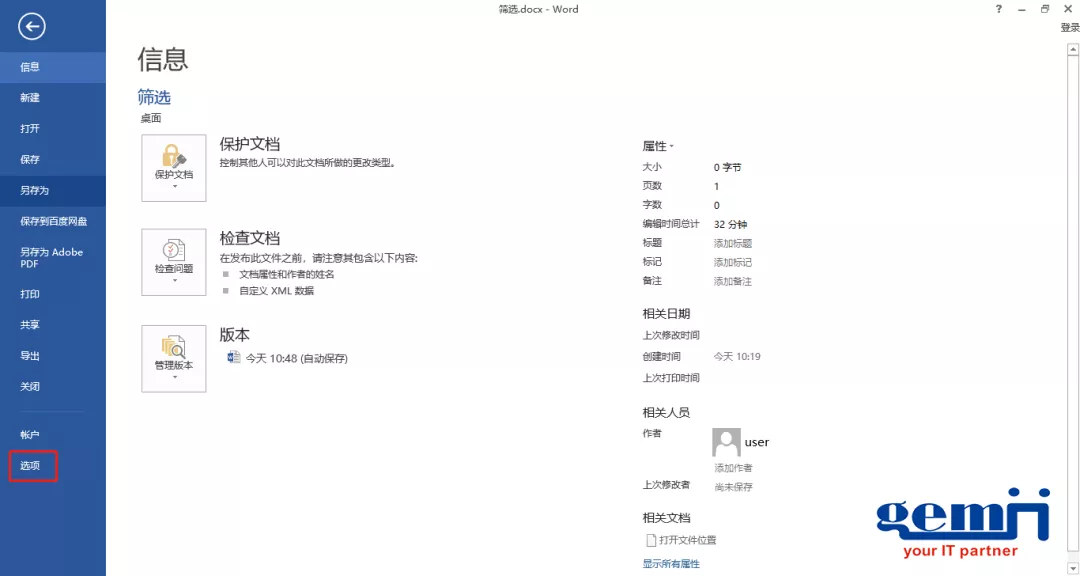Open Word Help with the question mark icon

pyautogui.click(x=997, y=9)
